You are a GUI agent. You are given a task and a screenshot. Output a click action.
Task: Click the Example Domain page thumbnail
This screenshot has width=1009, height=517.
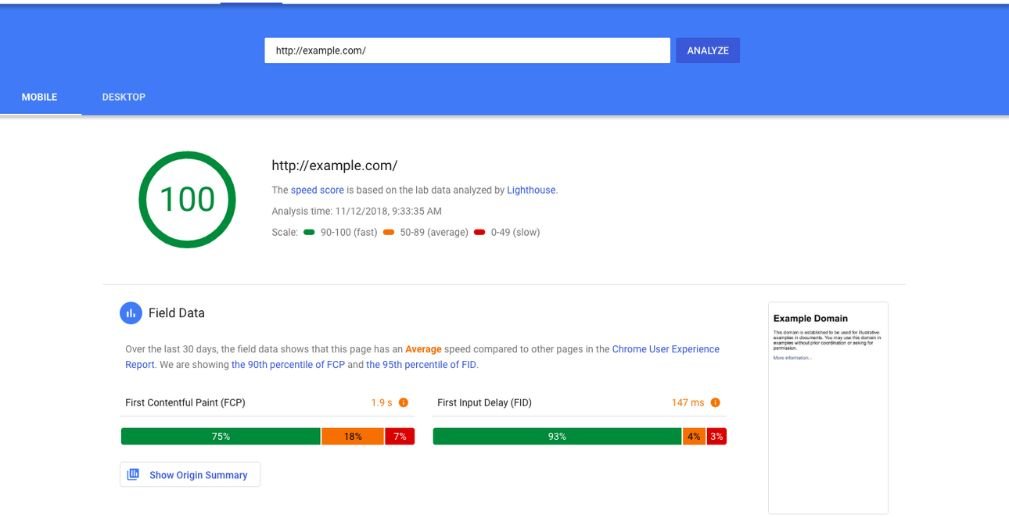pyautogui.click(x=827, y=407)
